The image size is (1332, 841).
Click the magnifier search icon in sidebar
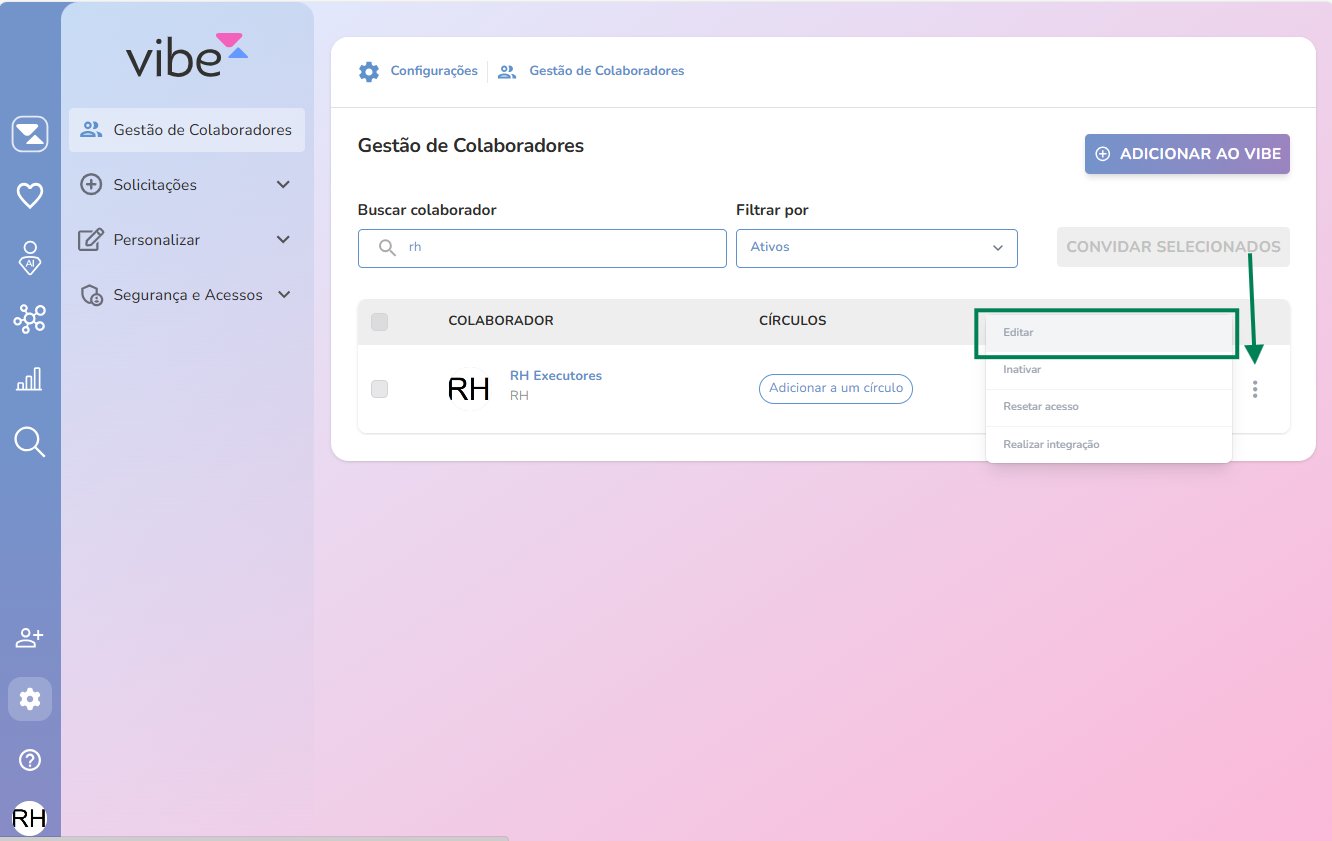[30, 441]
